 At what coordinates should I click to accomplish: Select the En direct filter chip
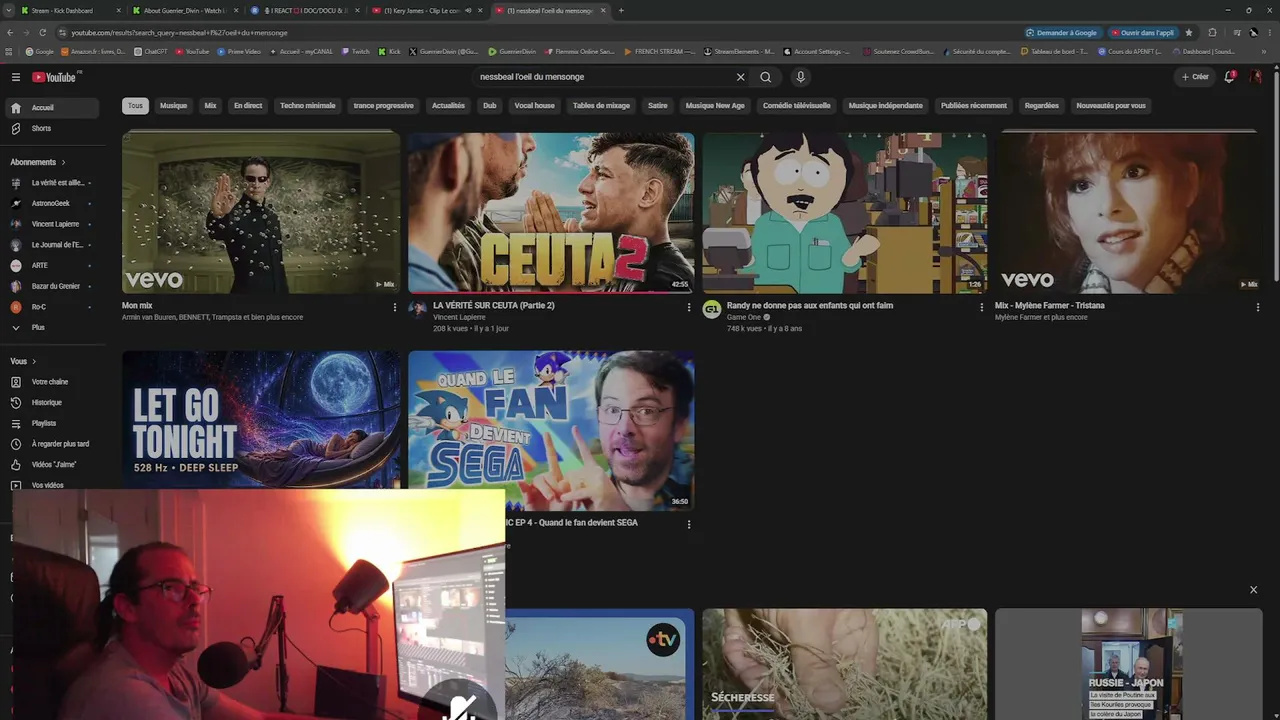(x=248, y=105)
